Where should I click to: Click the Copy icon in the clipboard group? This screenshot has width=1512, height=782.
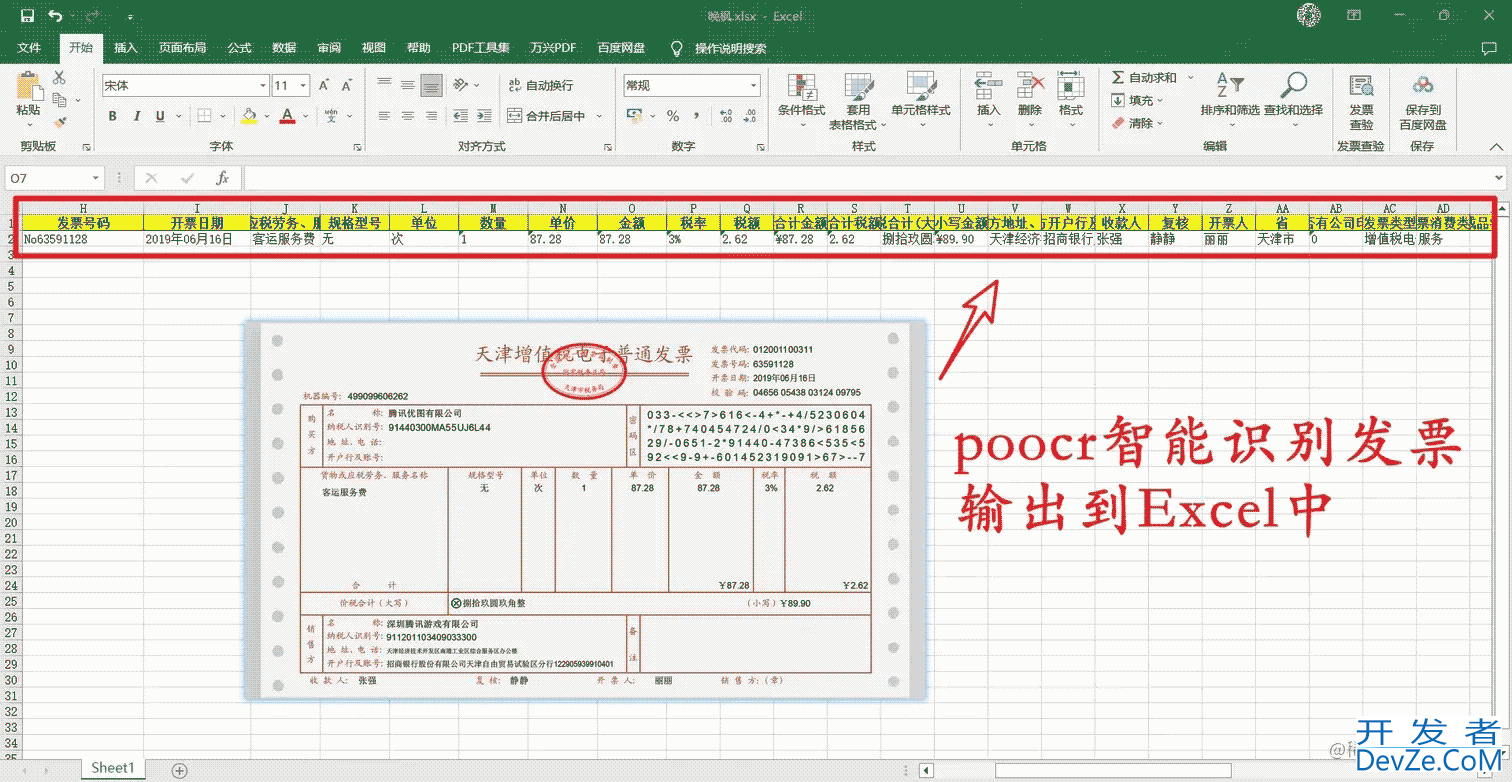59,100
